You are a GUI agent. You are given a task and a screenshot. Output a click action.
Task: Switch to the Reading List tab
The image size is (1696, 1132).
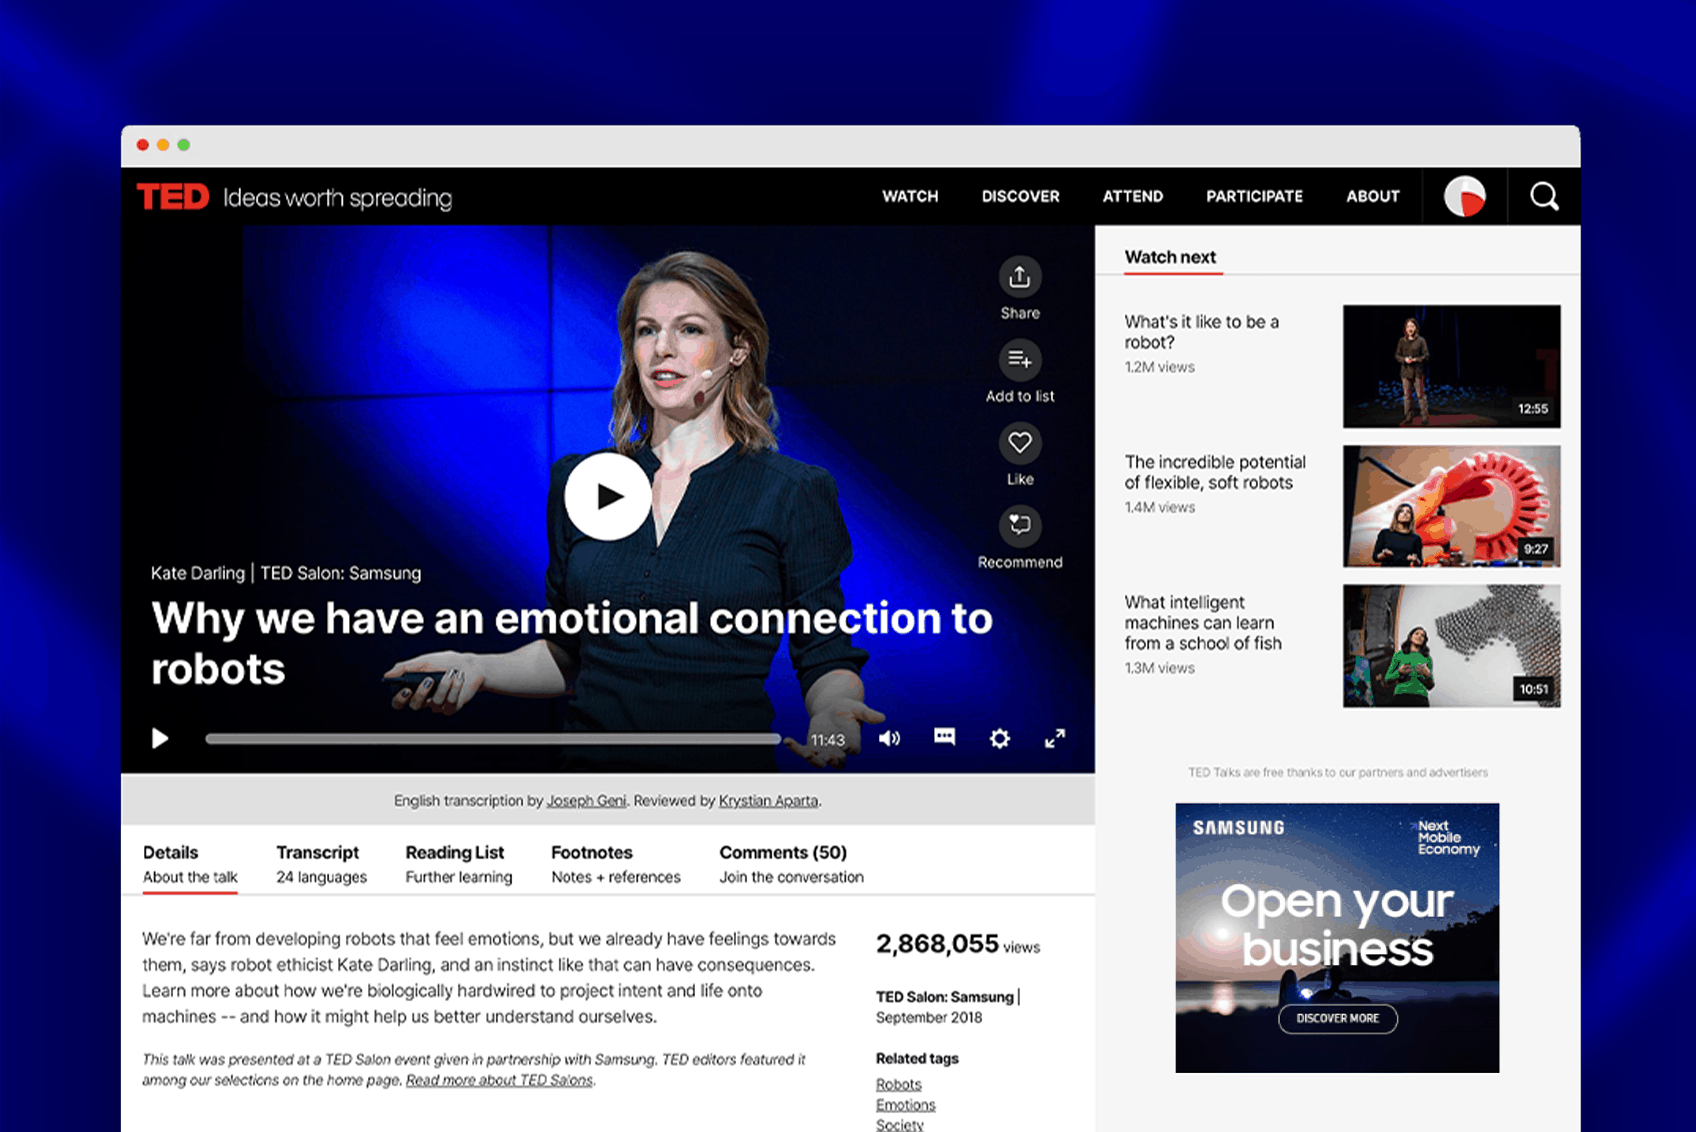pos(458,864)
